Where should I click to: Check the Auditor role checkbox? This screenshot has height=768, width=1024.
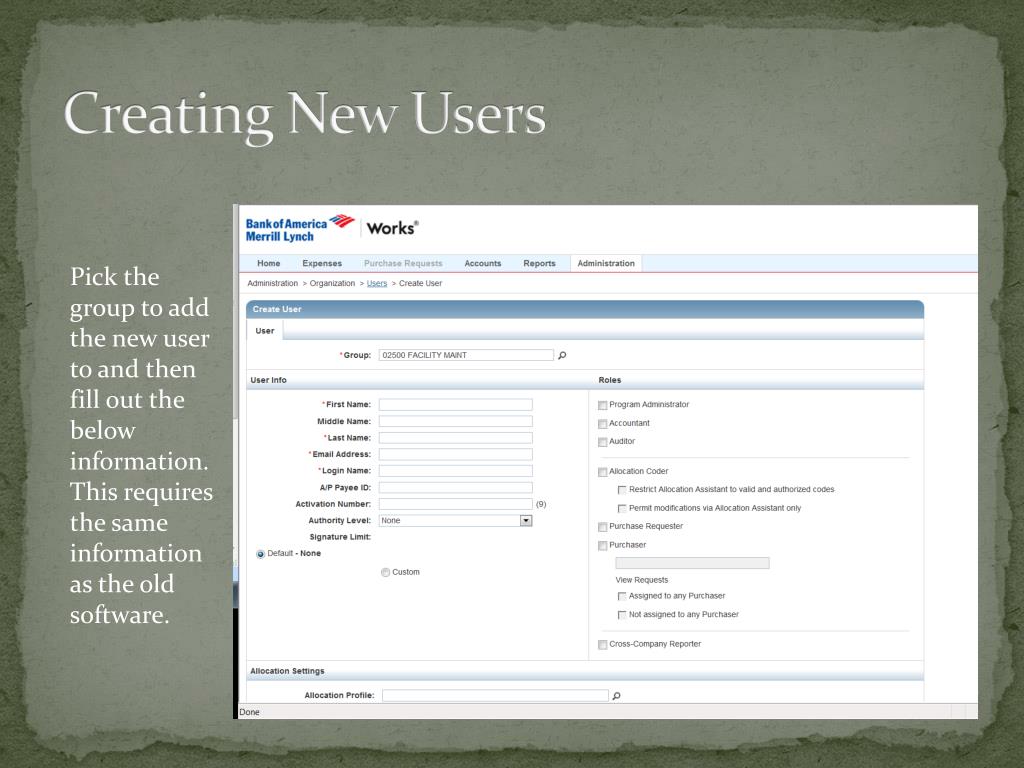pos(603,442)
